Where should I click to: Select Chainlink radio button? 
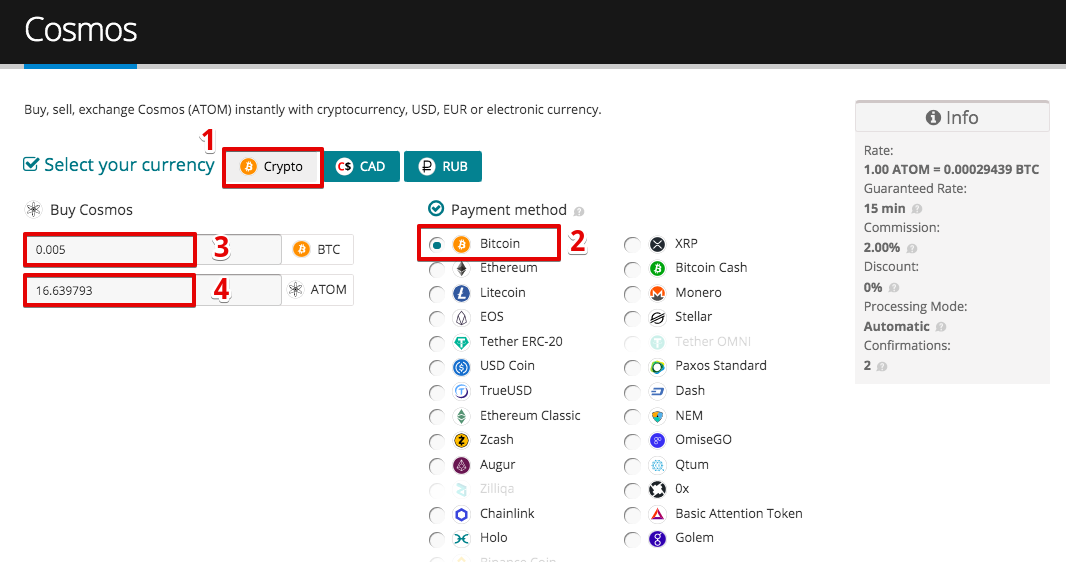tap(436, 514)
